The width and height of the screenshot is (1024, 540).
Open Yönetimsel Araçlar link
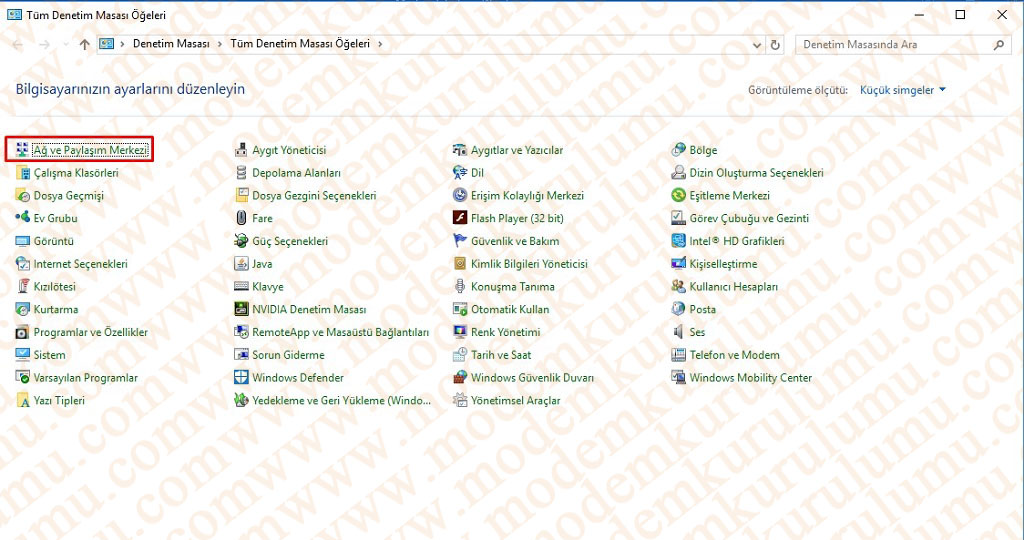pyautogui.click(x=515, y=400)
